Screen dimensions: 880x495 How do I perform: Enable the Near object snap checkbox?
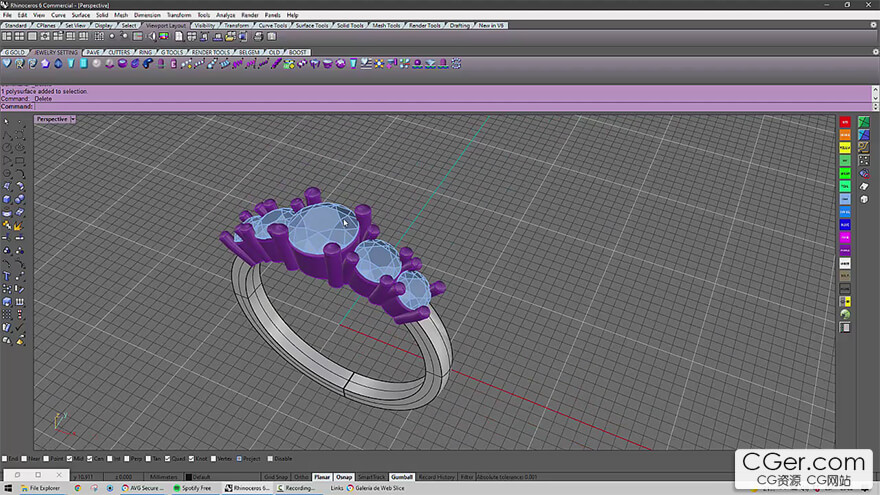click(24, 459)
